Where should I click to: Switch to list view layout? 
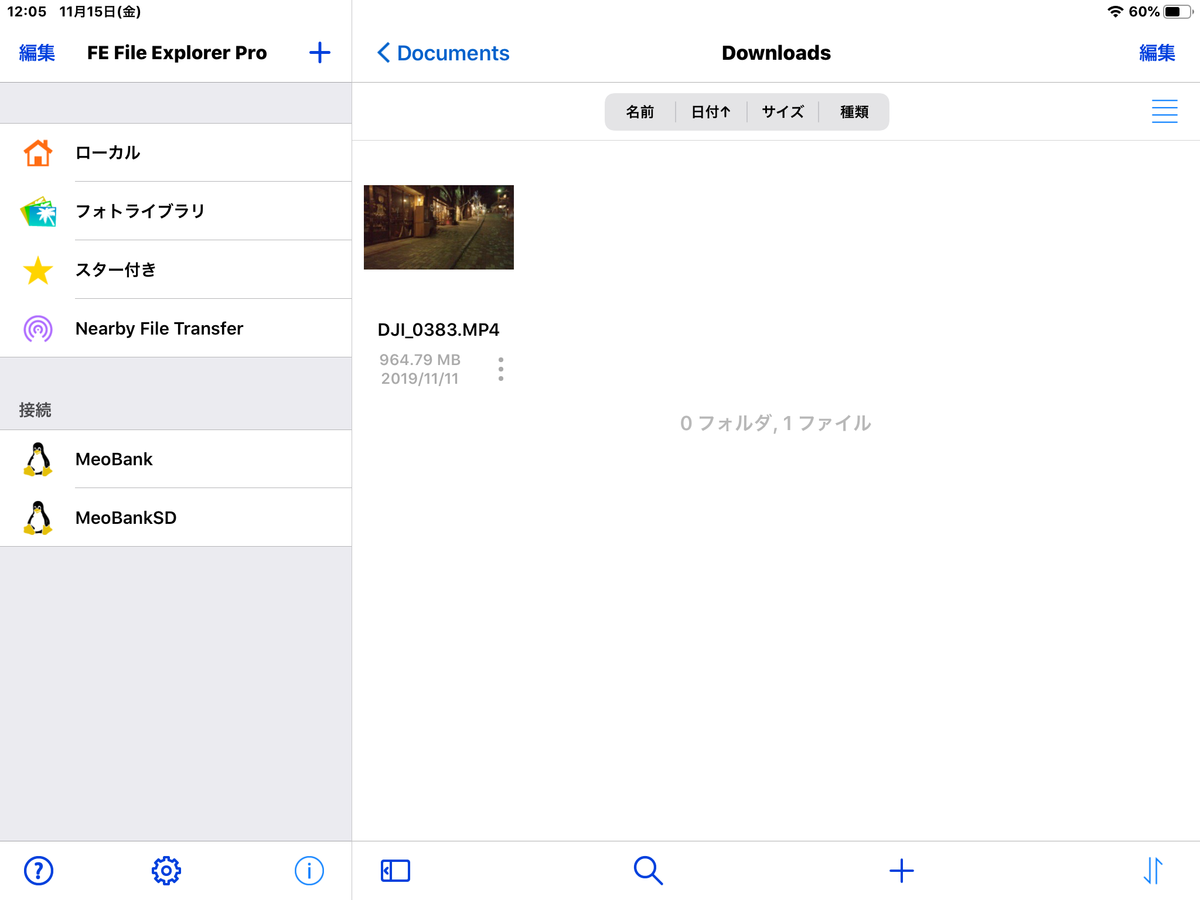tap(1164, 111)
